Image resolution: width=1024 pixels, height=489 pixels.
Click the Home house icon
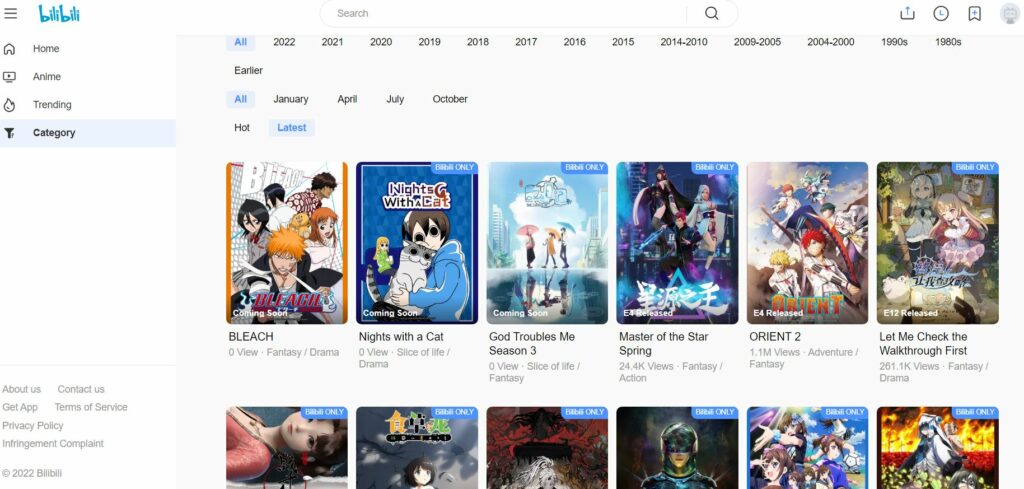click(9, 49)
